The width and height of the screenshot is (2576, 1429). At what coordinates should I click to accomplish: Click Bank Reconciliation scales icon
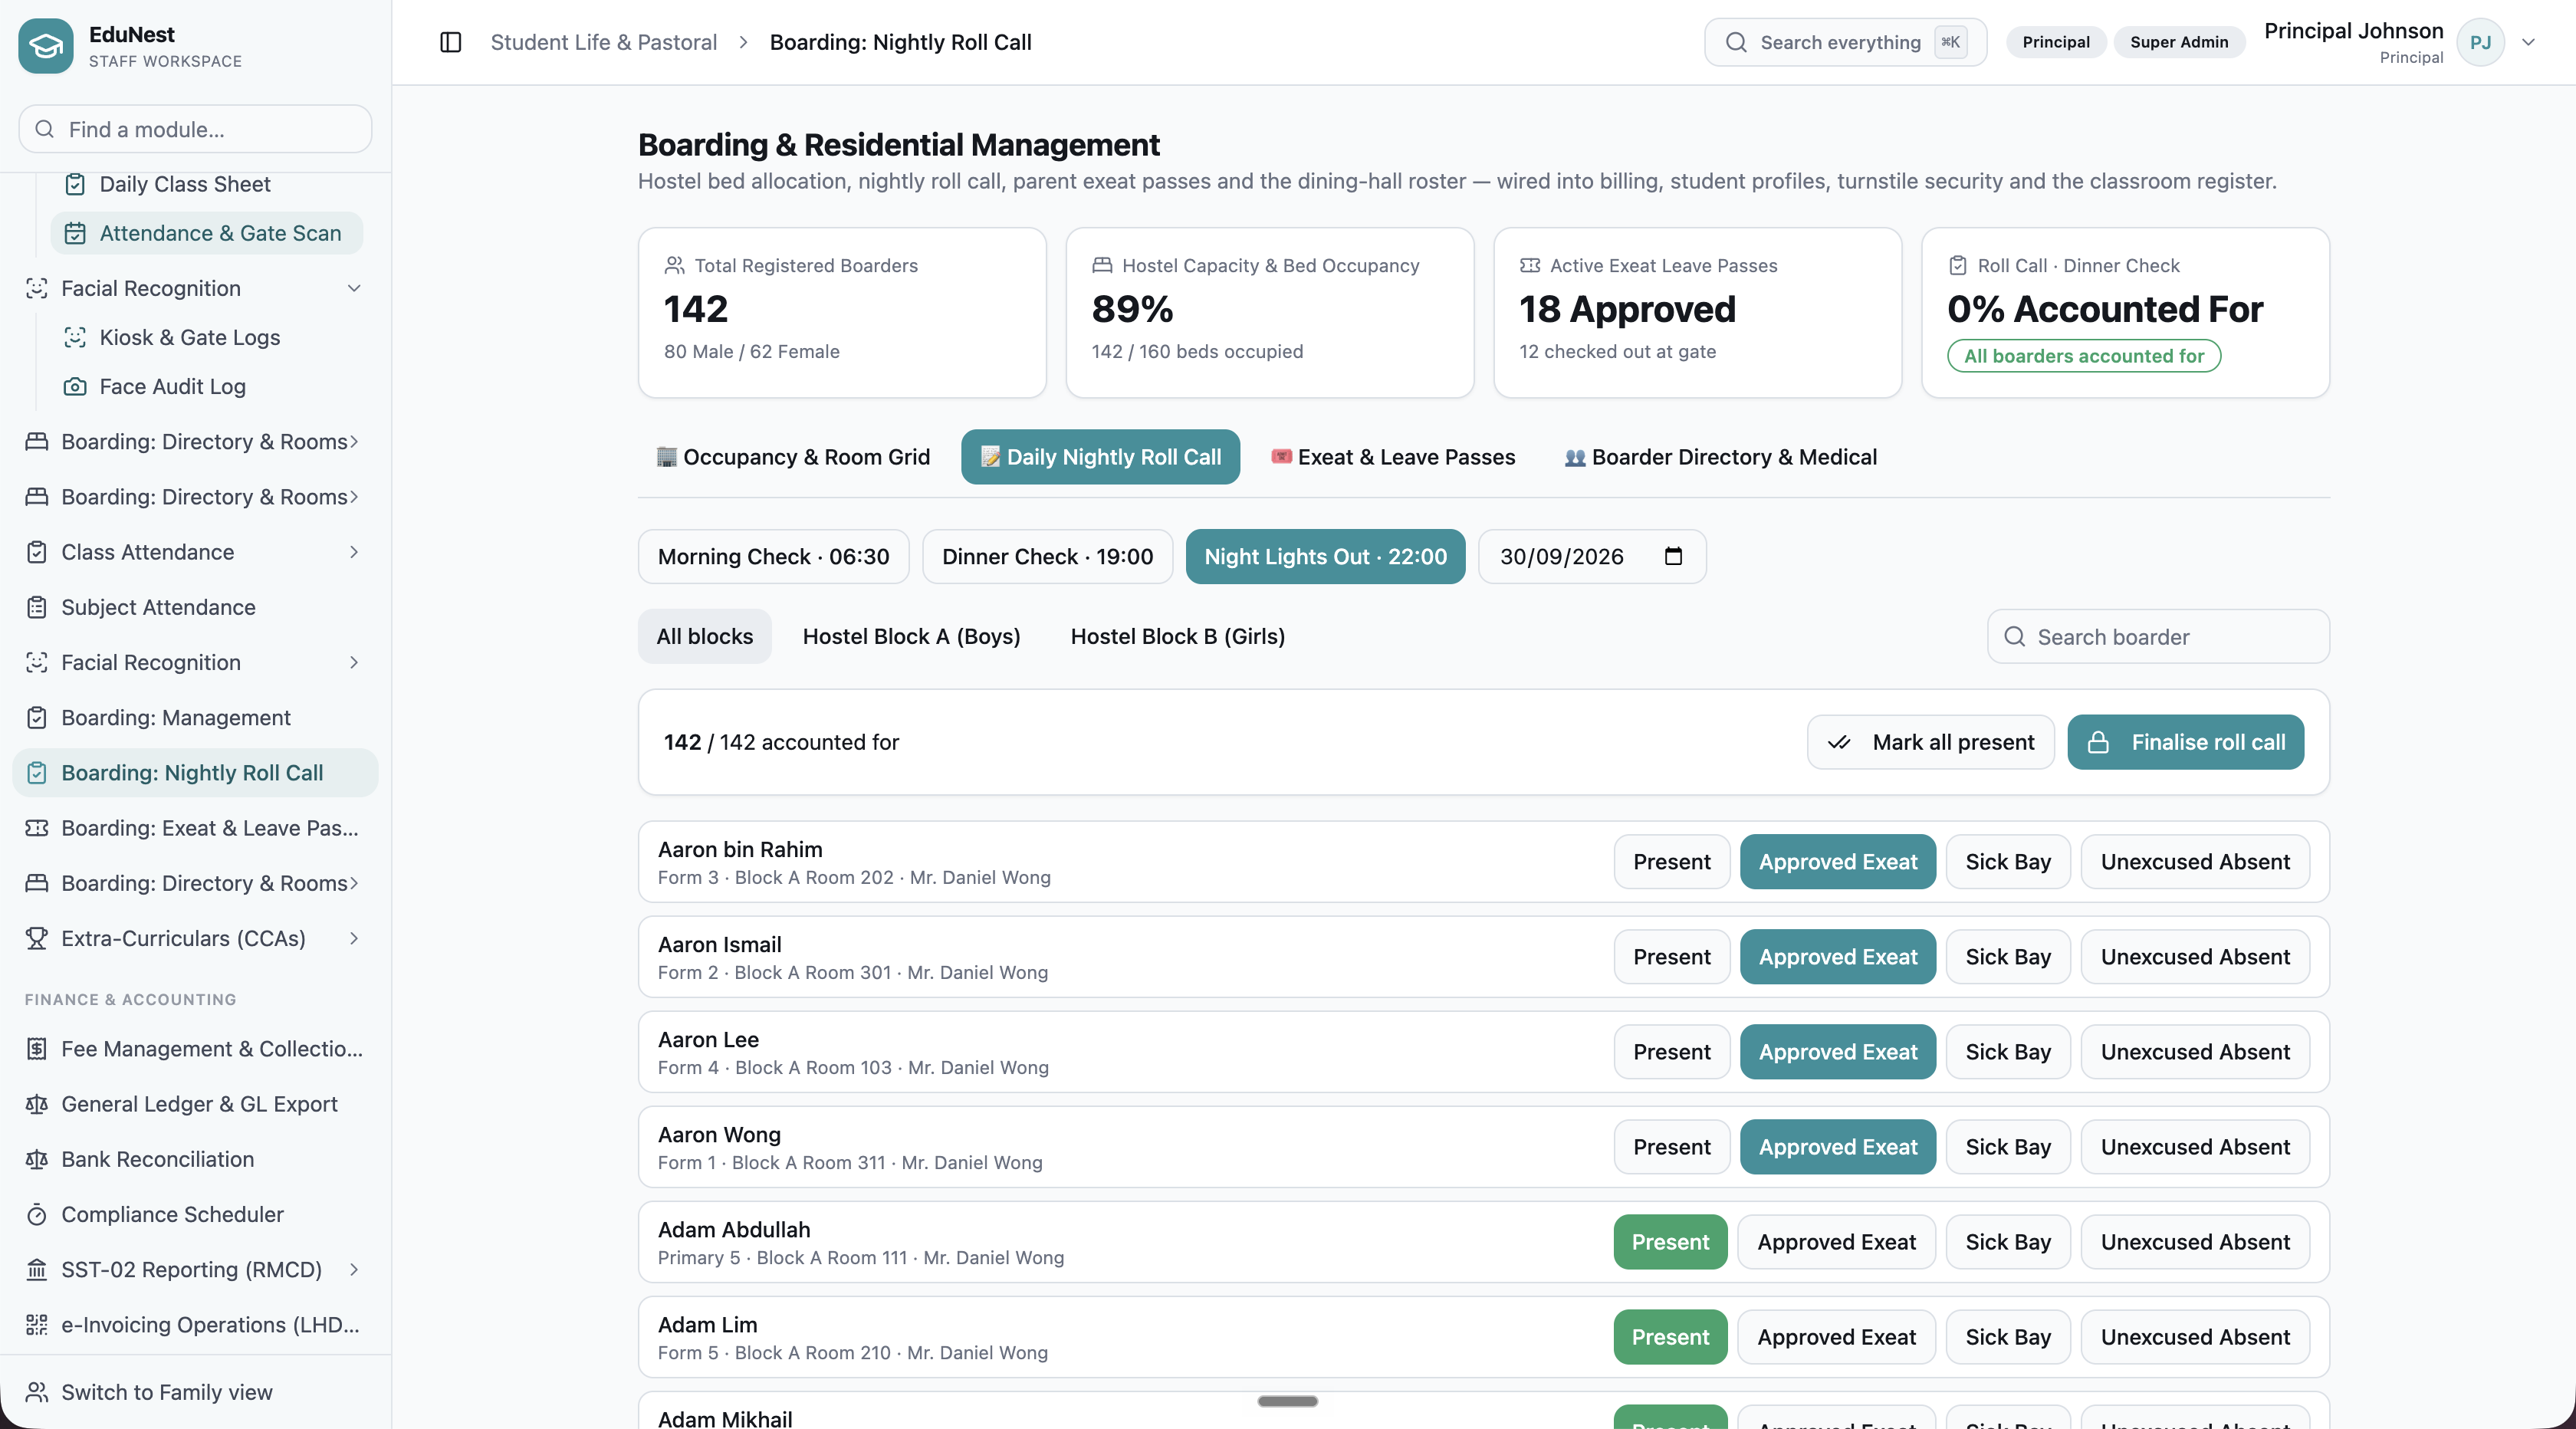[x=37, y=1159]
